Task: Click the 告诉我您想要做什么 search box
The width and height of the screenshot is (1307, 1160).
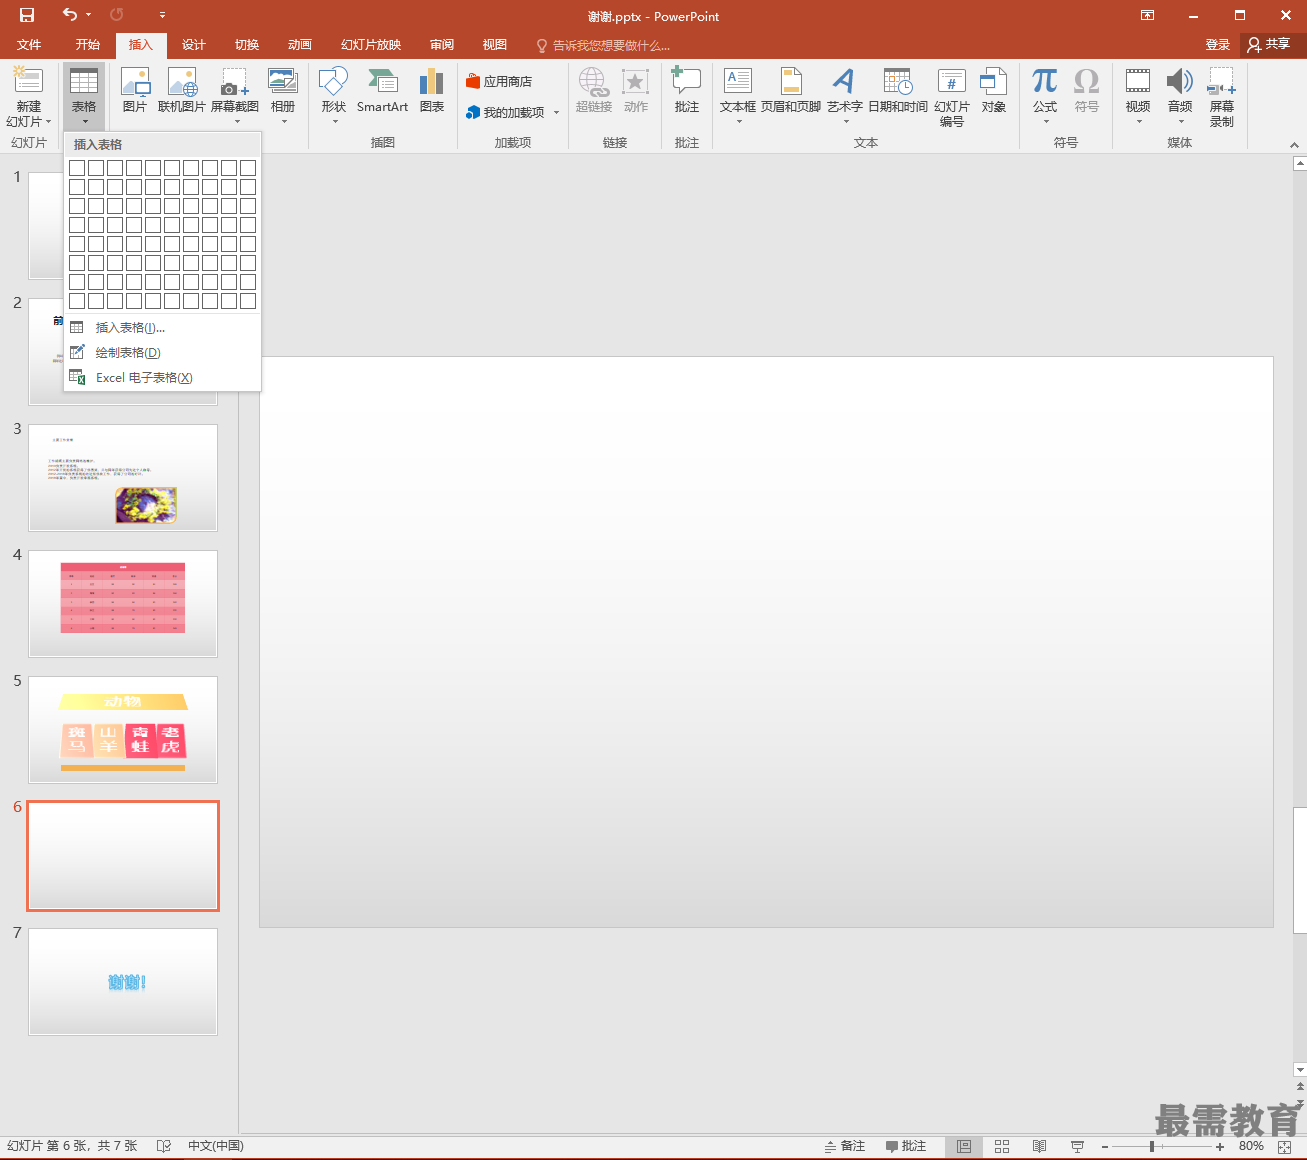Action: 604,45
